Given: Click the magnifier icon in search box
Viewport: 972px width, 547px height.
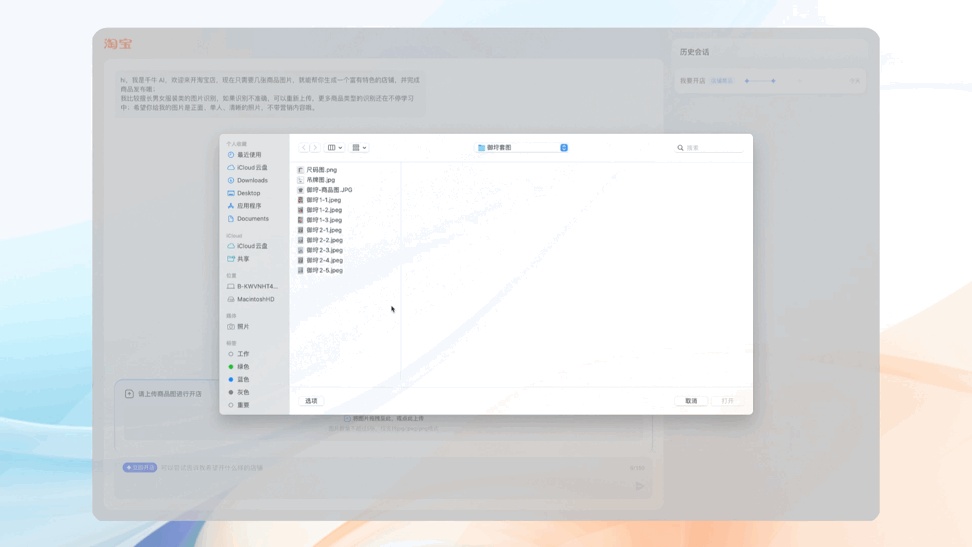Looking at the screenshot, I should pyautogui.click(x=680, y=148).
